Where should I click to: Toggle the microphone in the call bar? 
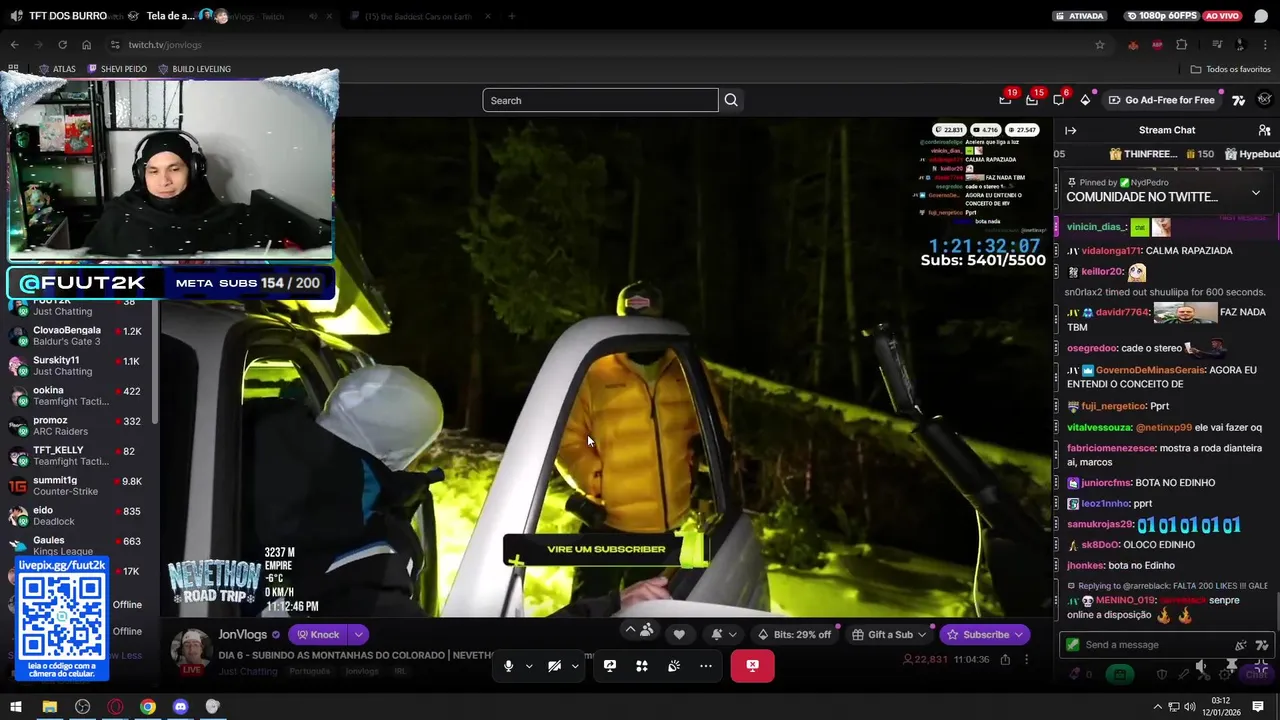coord(508,666)
